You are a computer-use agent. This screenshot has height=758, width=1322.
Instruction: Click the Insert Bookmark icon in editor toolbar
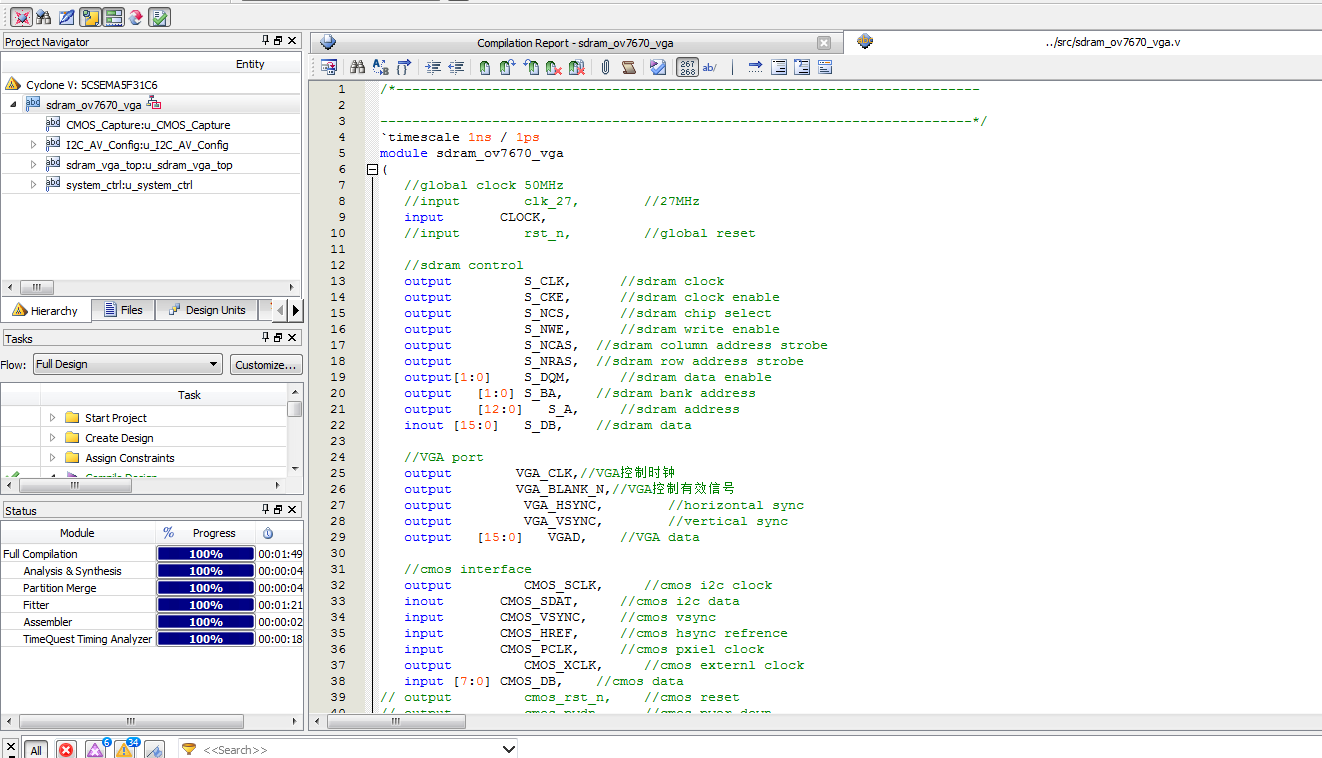pyautogui.click(x=485, y=67)
